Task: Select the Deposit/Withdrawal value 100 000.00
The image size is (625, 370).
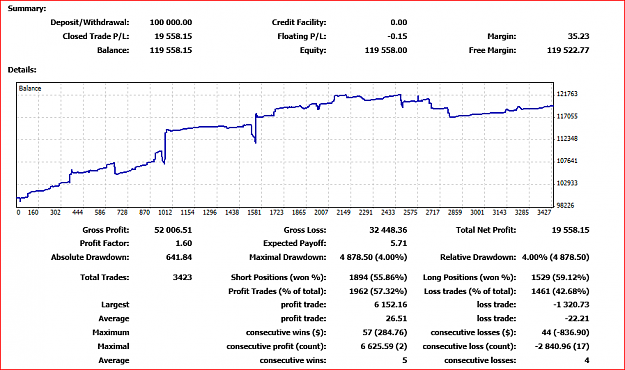Action: tap(171, 22)
